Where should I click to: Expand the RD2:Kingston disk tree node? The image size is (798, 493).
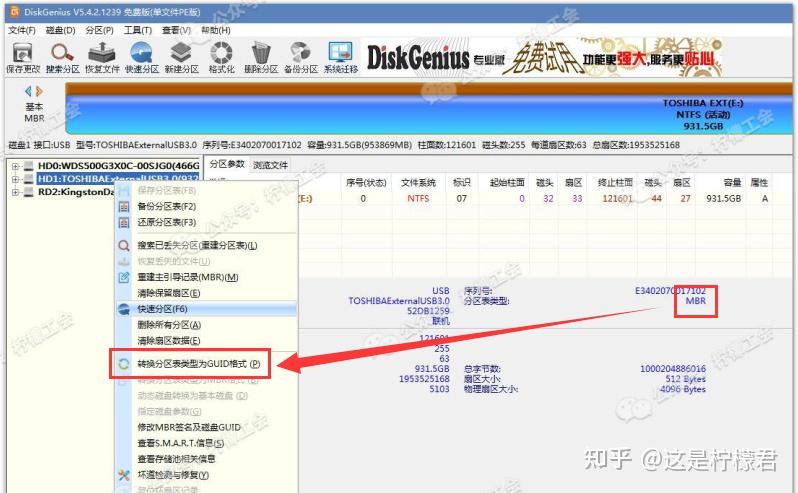pyautogui.click(x=15, y=192)
